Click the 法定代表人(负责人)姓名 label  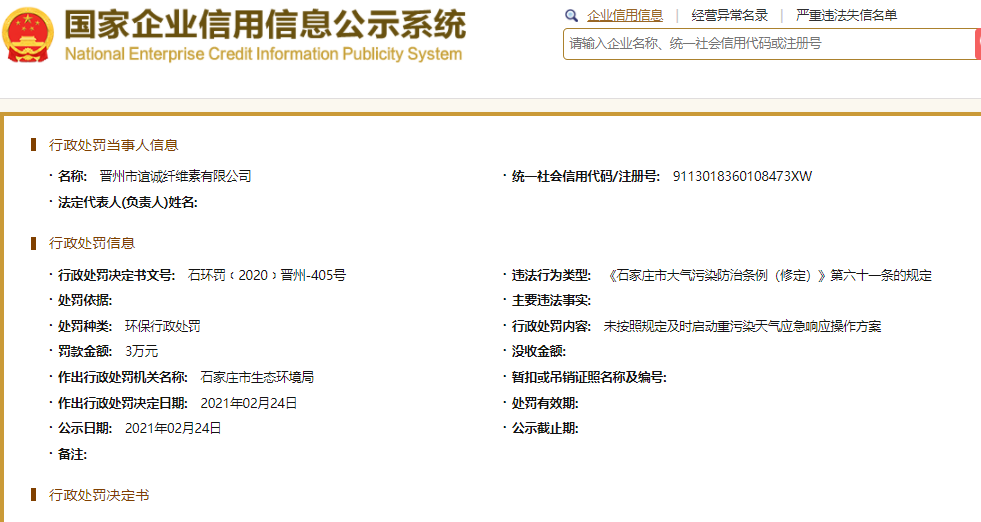pyautogui.click(x=128, y=202)
